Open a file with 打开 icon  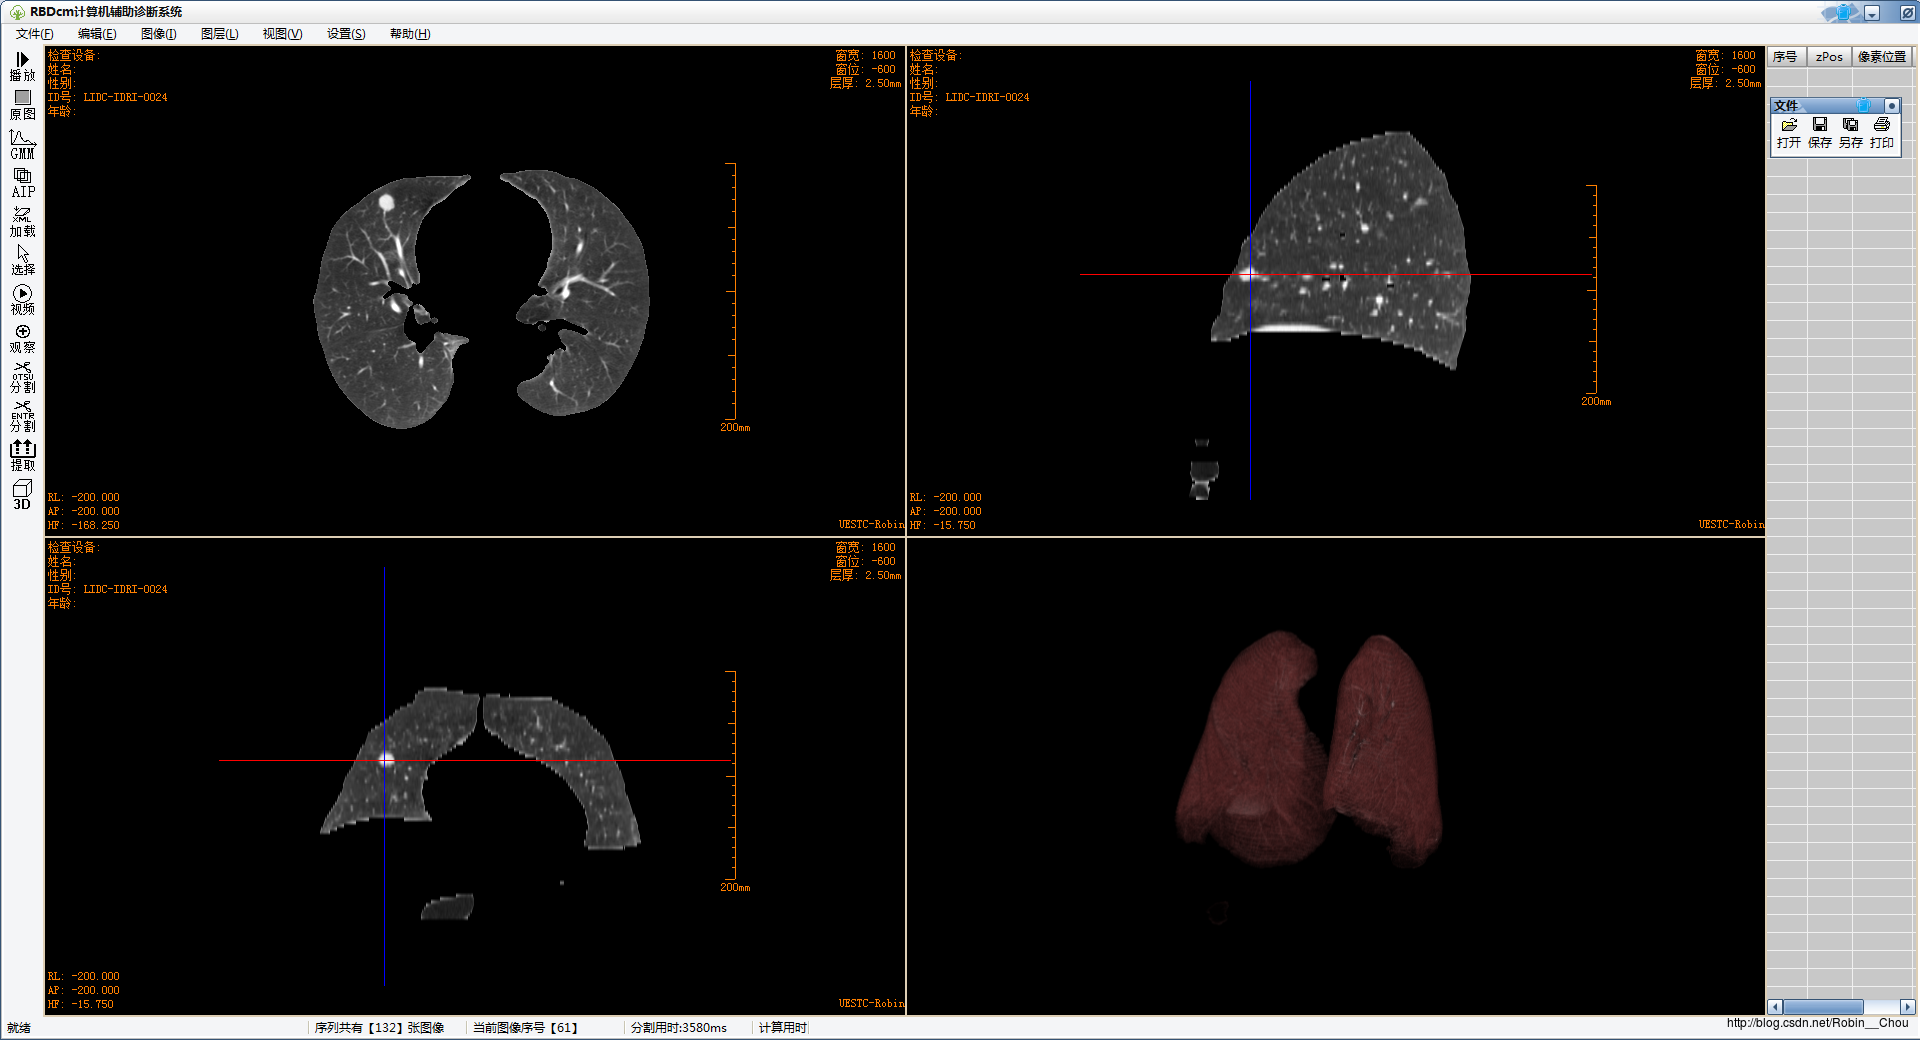(1789, 132)
